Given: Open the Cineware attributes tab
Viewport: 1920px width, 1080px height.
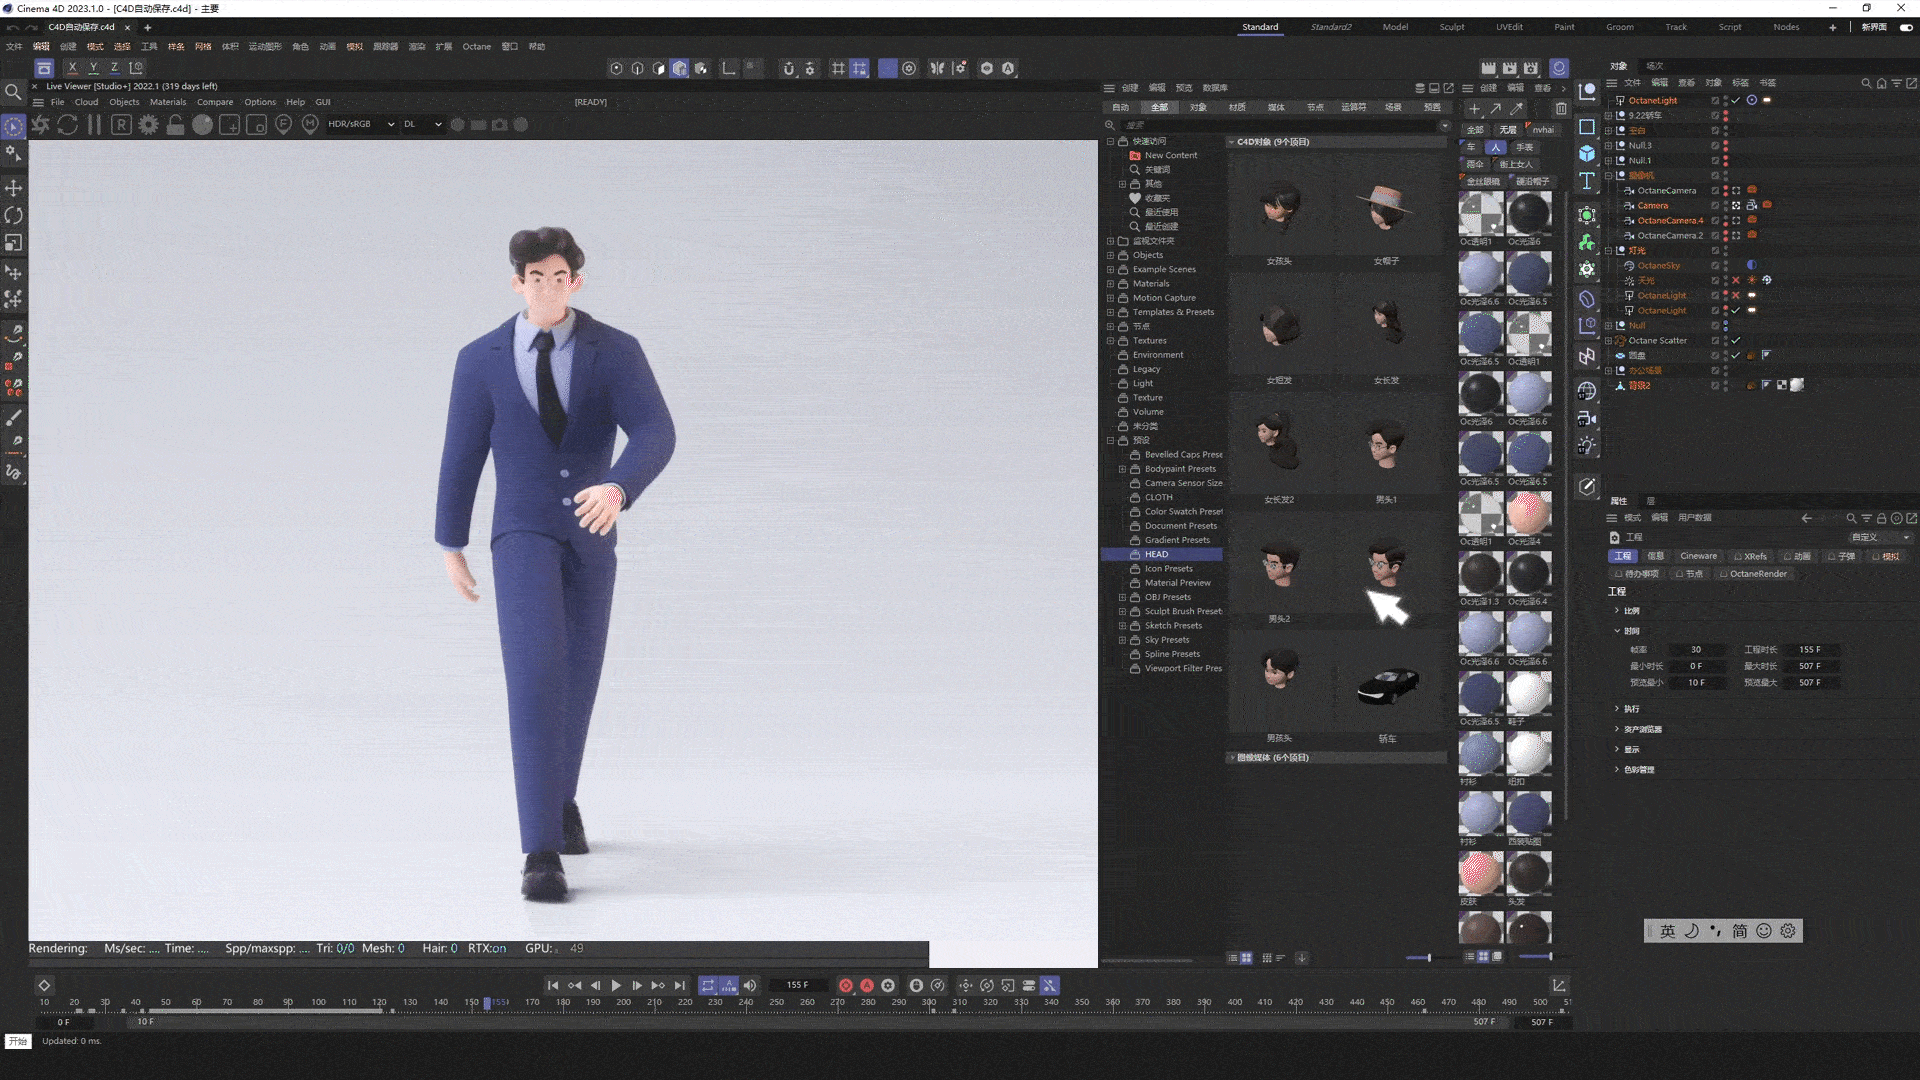Looking at the screenshot, I should pyautogui.click(x=1698, y=556).
